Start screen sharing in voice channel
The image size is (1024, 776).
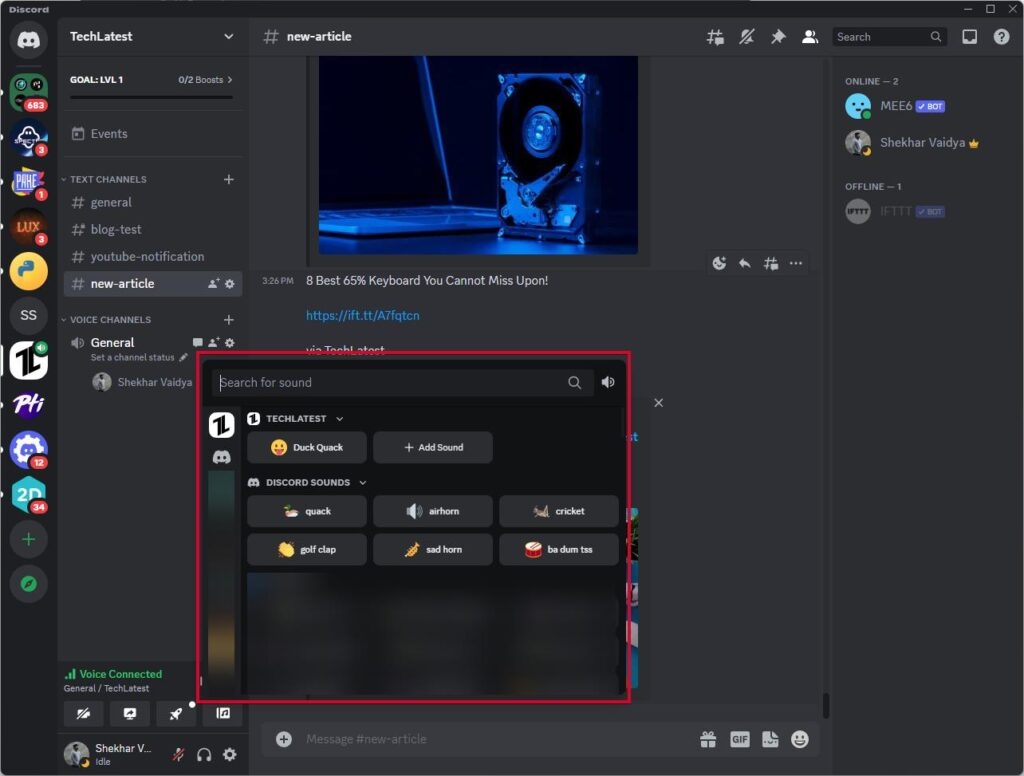pyautogui.click(x=130, y=714)
